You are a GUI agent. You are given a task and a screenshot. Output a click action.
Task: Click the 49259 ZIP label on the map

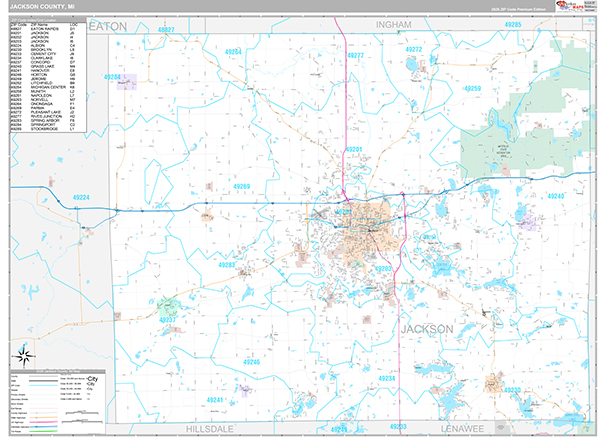pyautogui.click(x=473, y=88)
